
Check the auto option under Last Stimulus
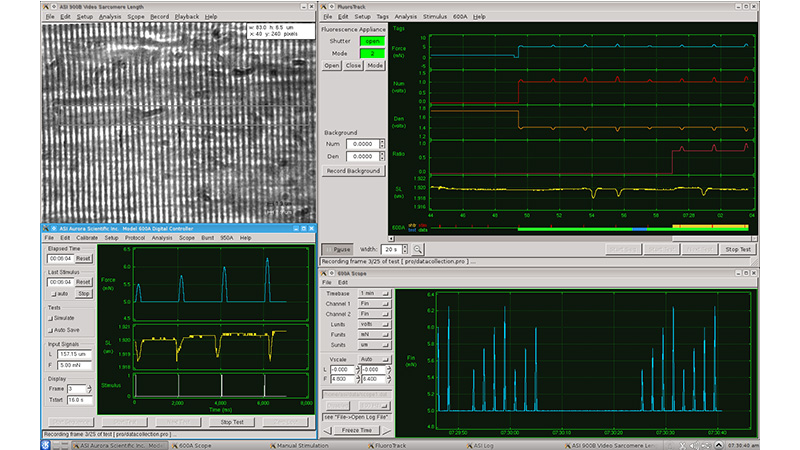pos(54,294)
